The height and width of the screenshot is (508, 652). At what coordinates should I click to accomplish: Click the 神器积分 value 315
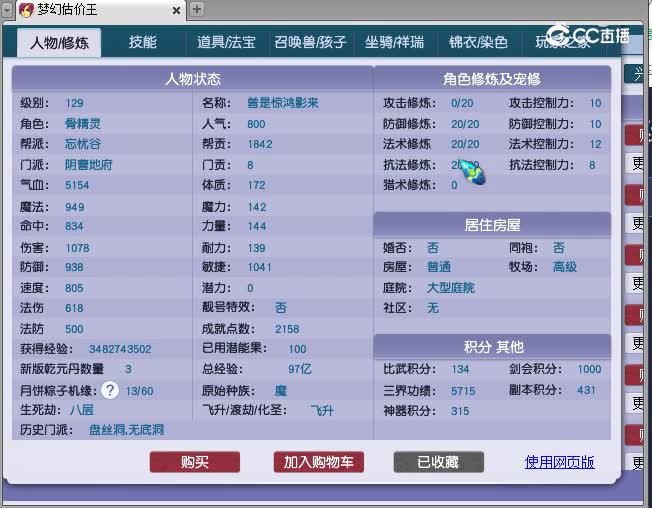(460, 411)
